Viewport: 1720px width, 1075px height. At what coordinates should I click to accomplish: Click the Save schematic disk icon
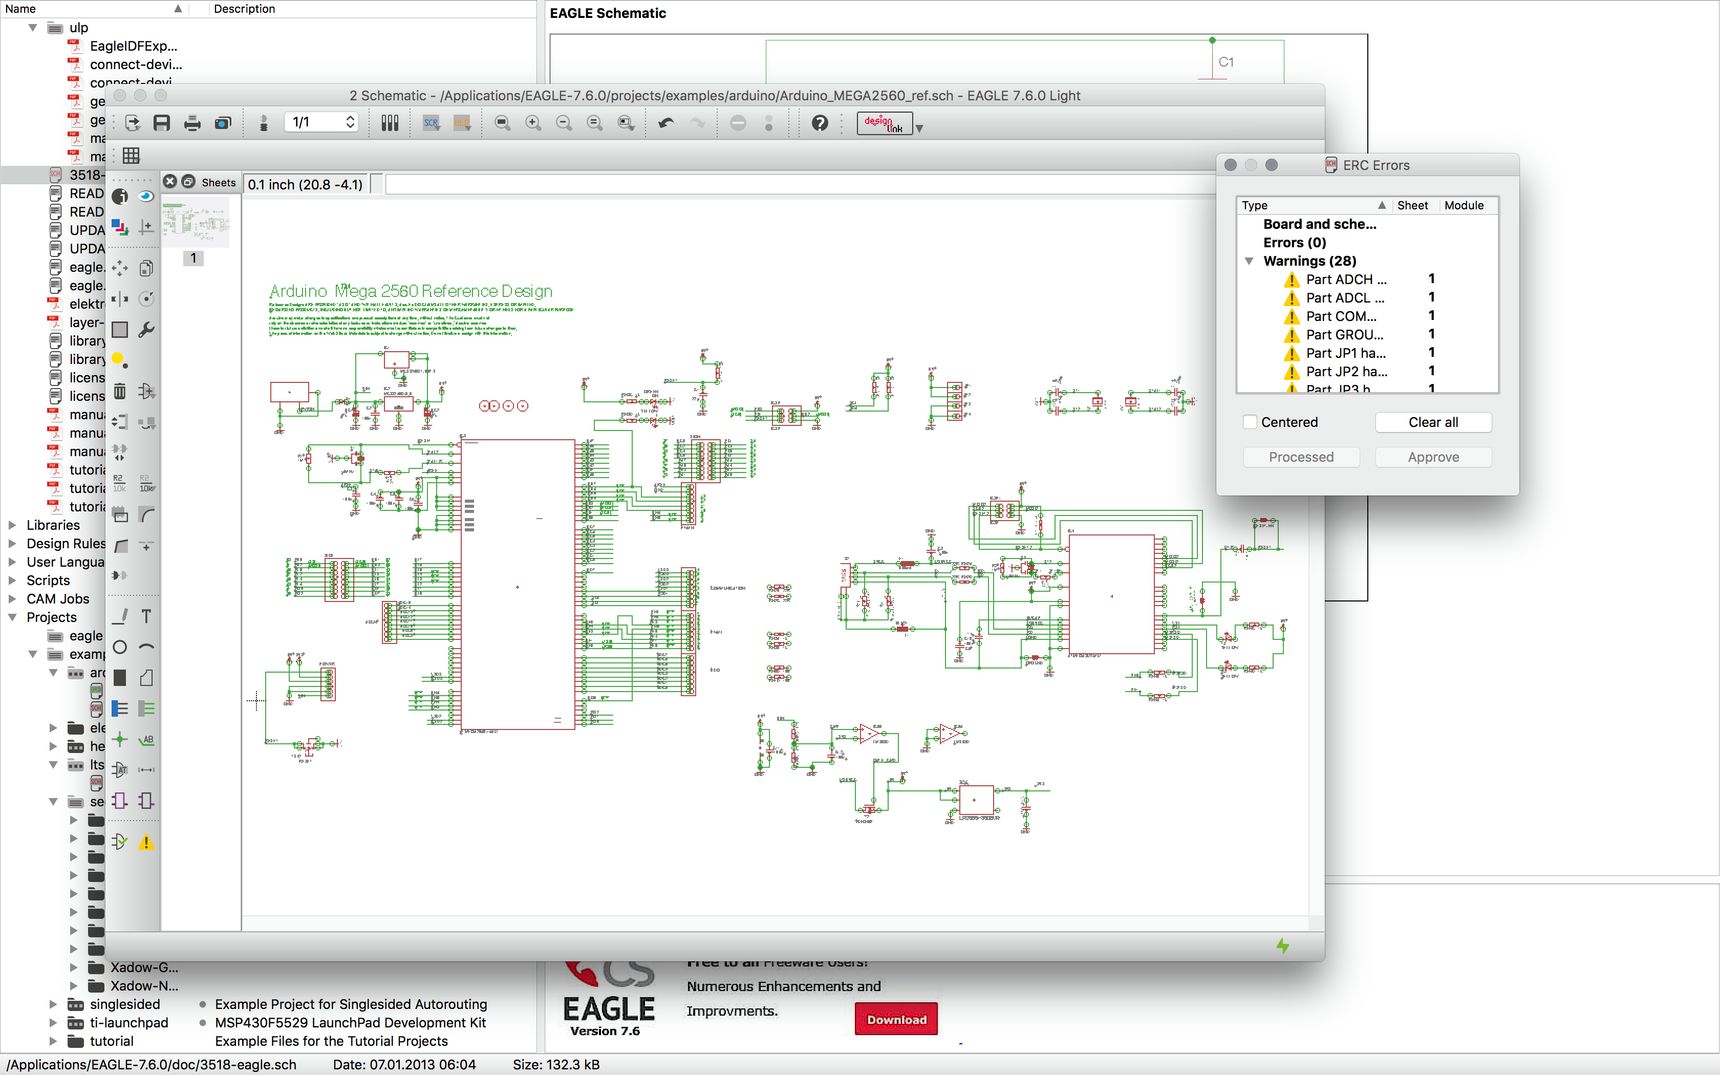click(162, 123)
